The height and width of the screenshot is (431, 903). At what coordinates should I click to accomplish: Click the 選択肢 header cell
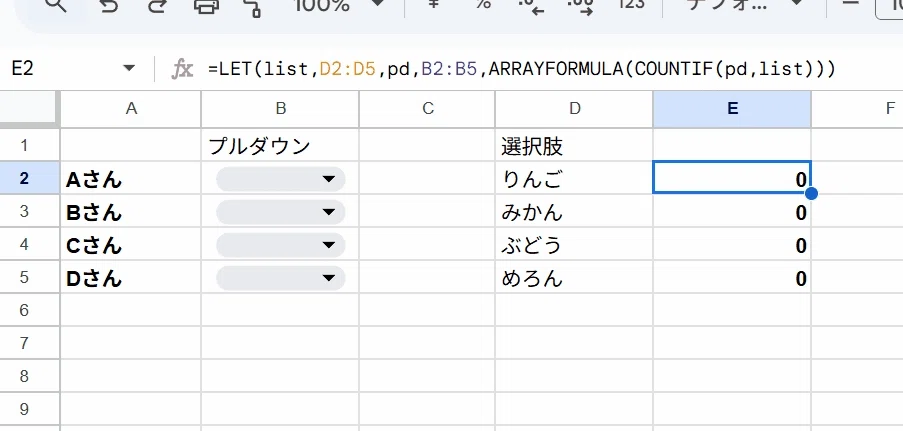[574, 145]
